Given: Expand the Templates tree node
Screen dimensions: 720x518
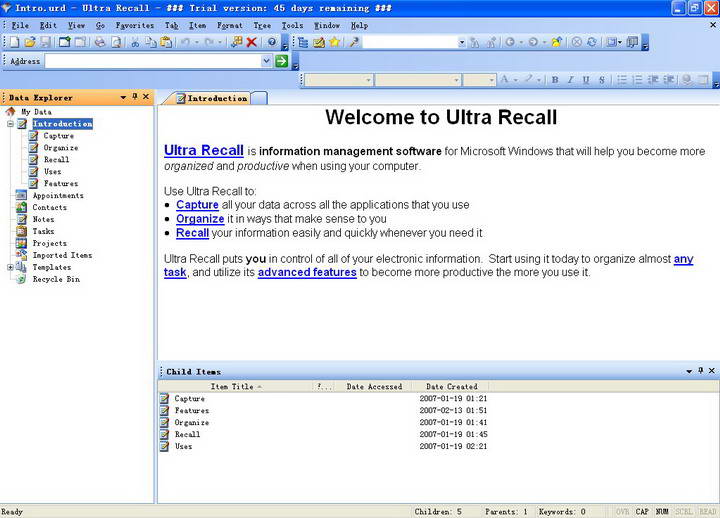Looking at the screenshot, I should click(10, 267).
